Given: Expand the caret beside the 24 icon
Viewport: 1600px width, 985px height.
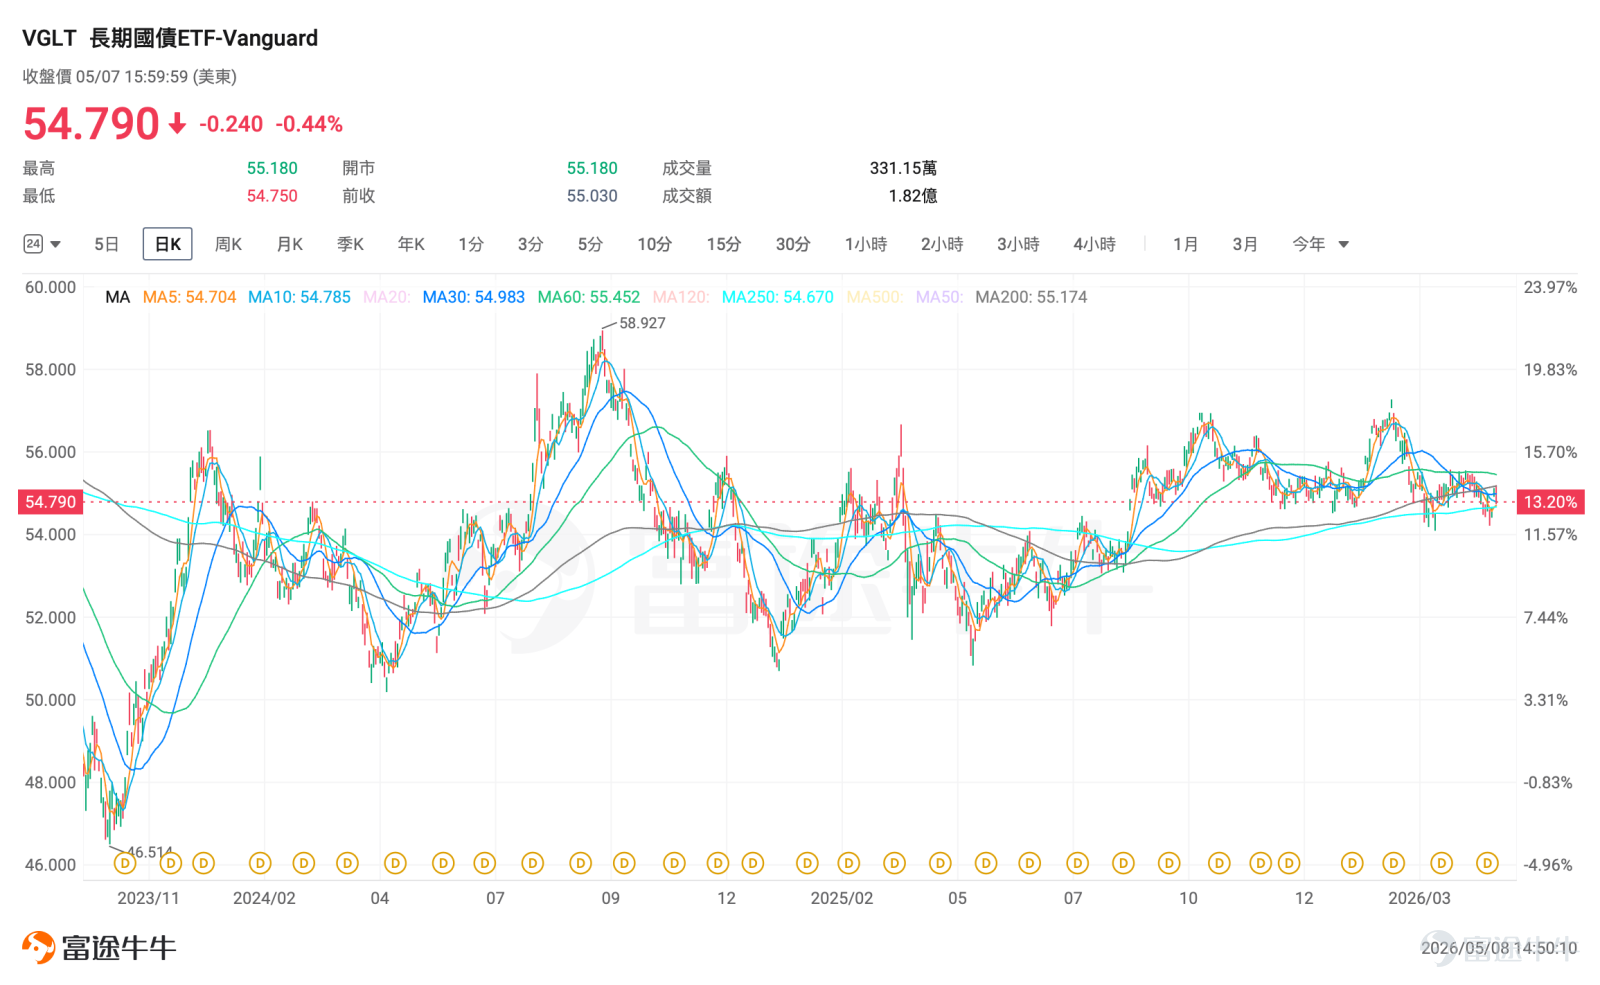Looking at the screenshot, I should [56, 244].
